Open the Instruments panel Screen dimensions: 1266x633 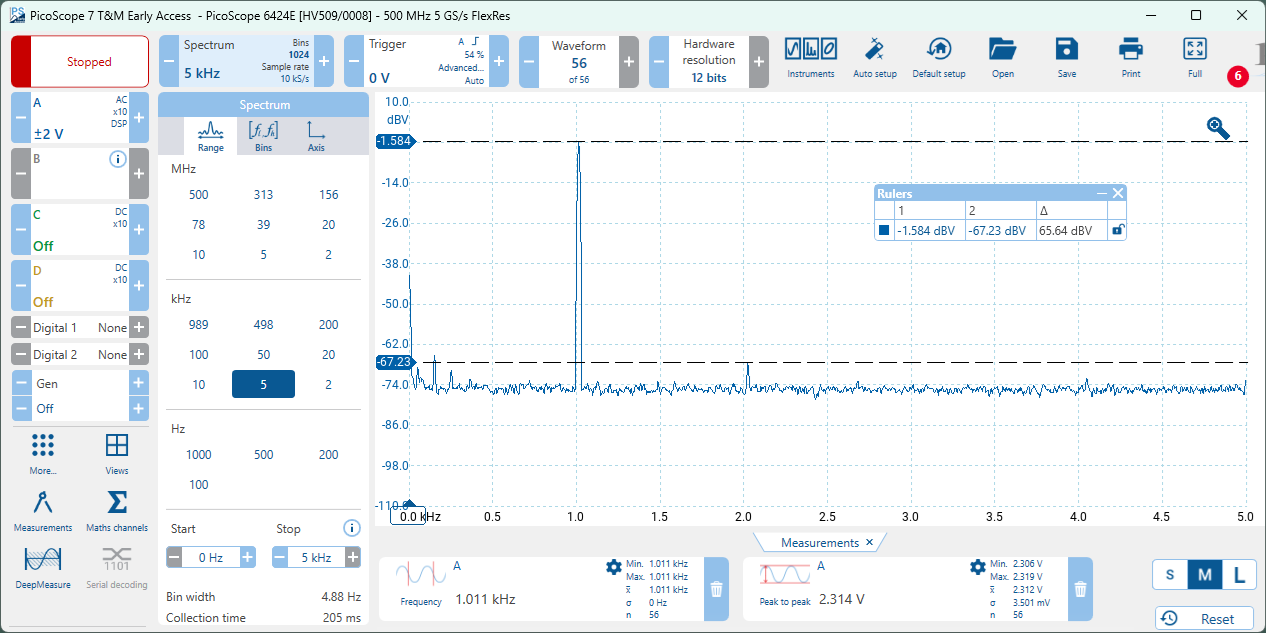pos(810,58)
